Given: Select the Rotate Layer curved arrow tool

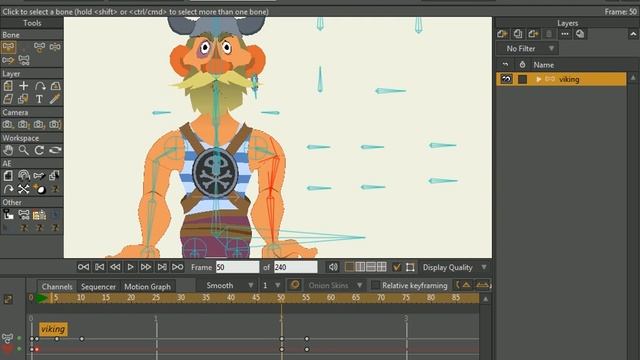Looking at the screenshot, I should pyautogui.click(x=40, y=86).
